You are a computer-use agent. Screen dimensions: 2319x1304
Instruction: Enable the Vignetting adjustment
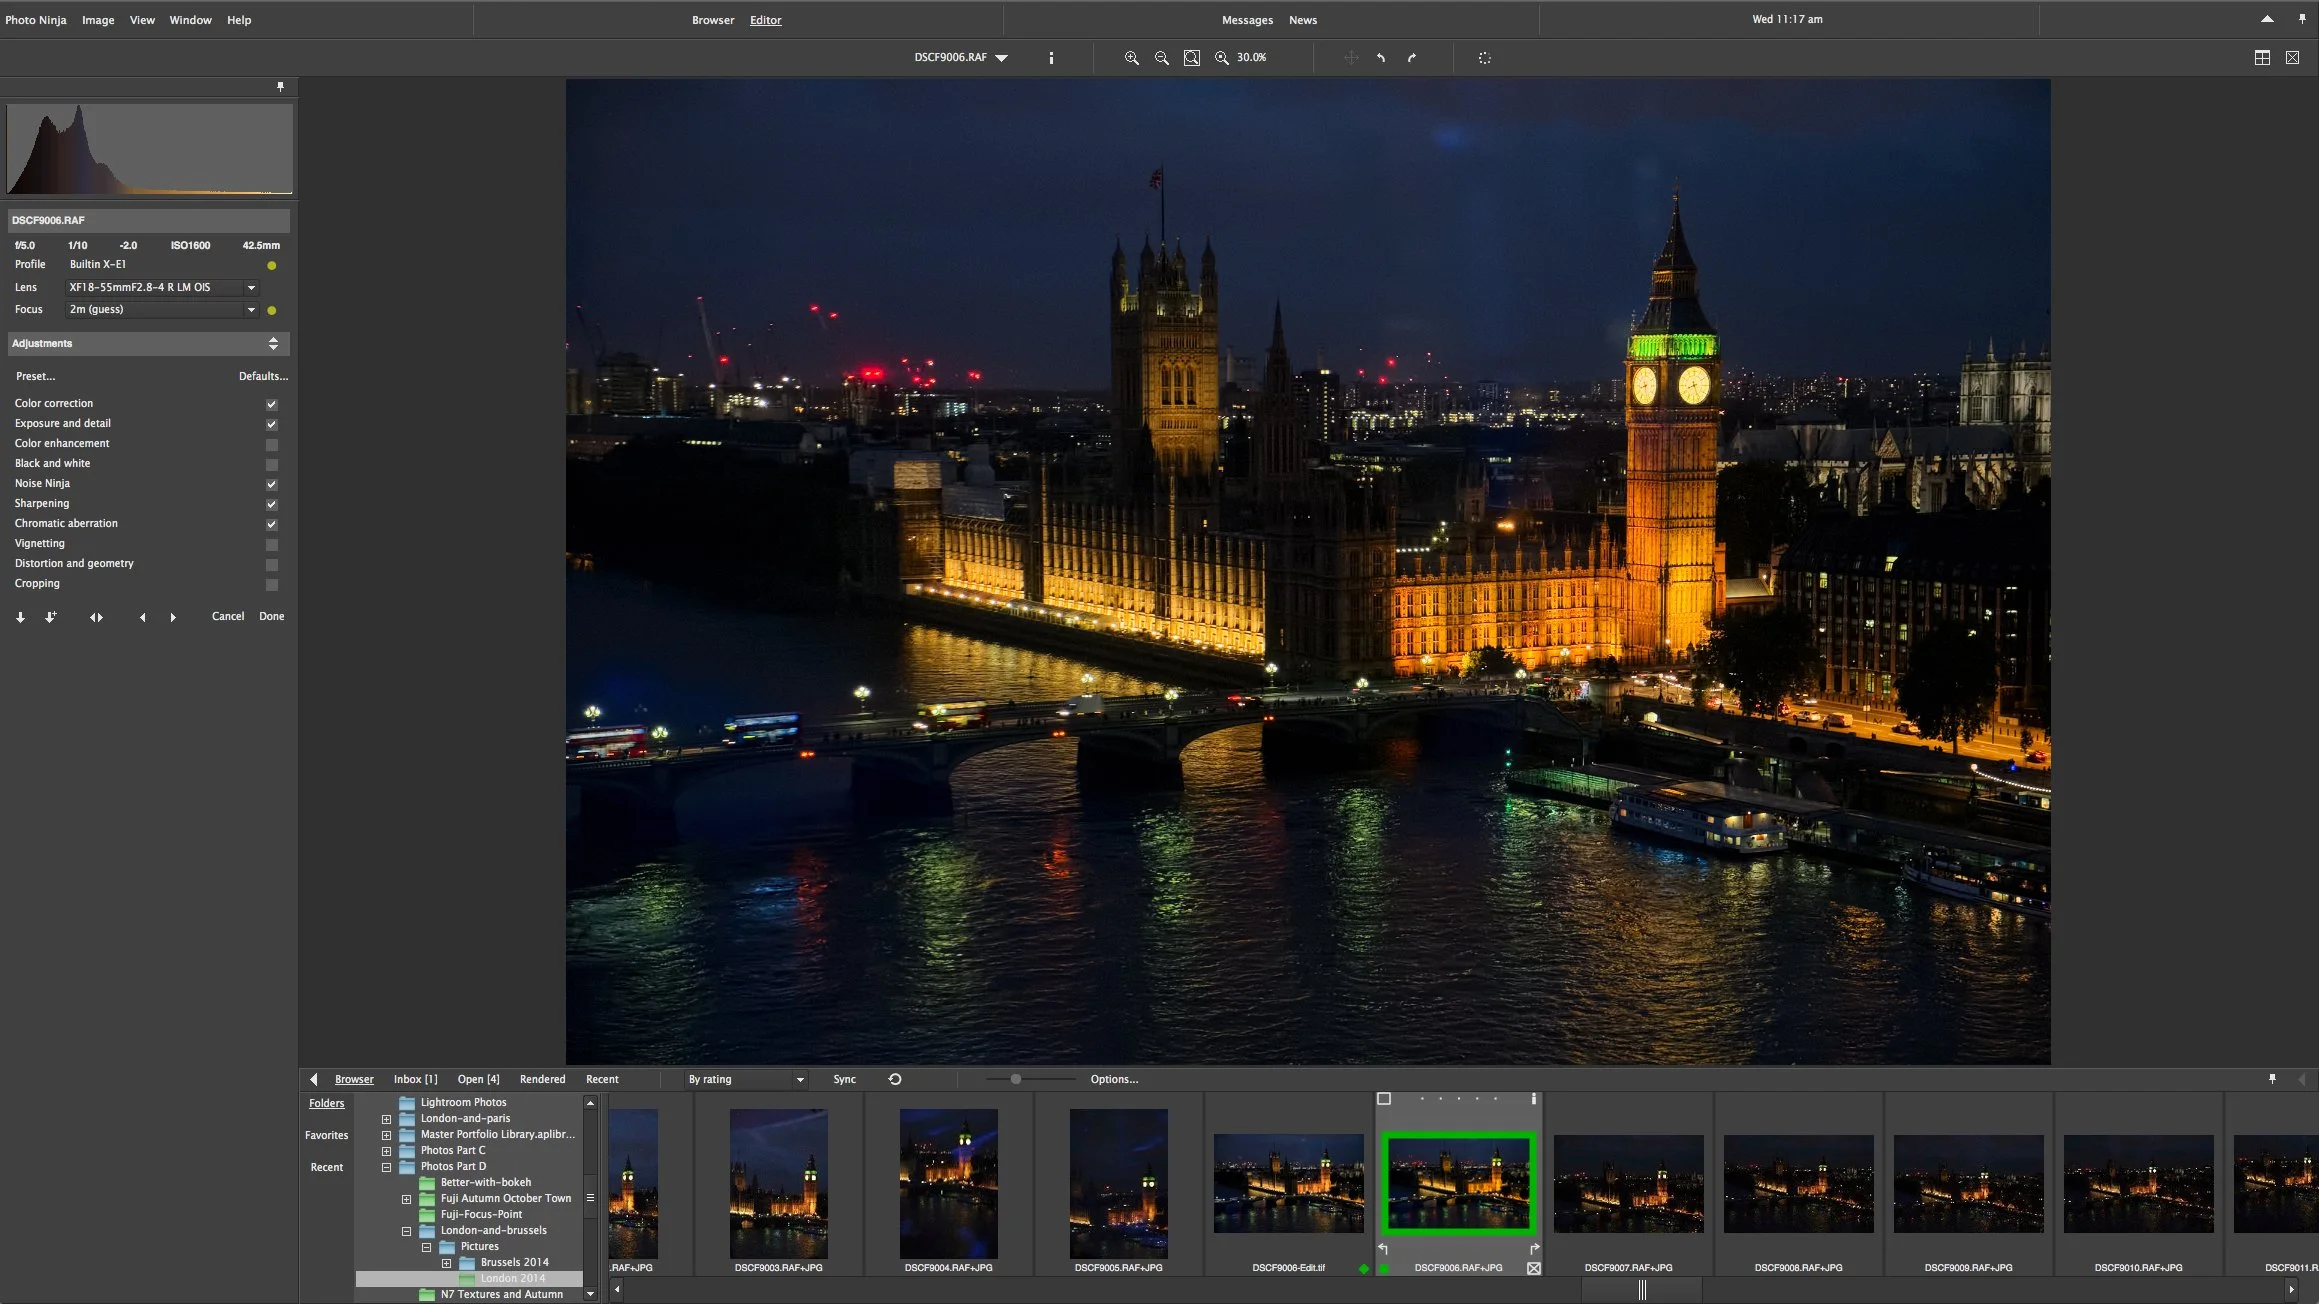click(x=270, y=544)
